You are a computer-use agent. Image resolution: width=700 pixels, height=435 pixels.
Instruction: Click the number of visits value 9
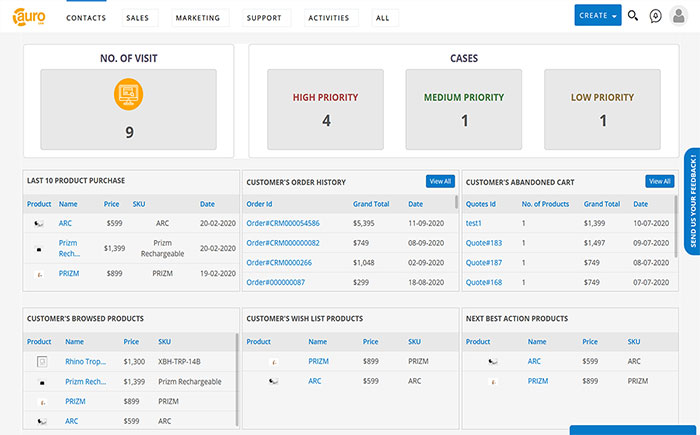coord(129,132)
